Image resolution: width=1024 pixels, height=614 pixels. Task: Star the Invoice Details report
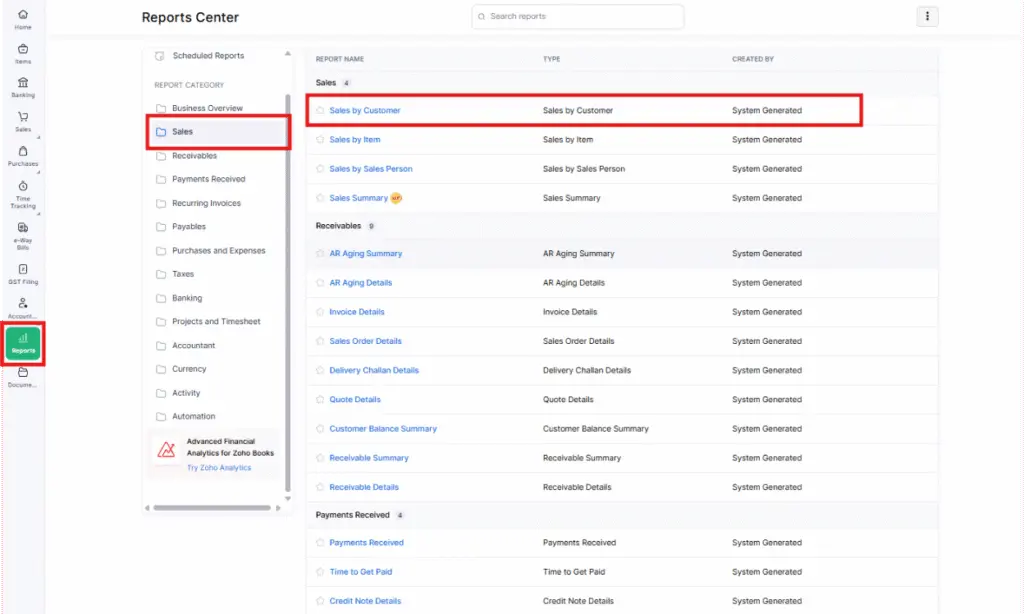320,312
